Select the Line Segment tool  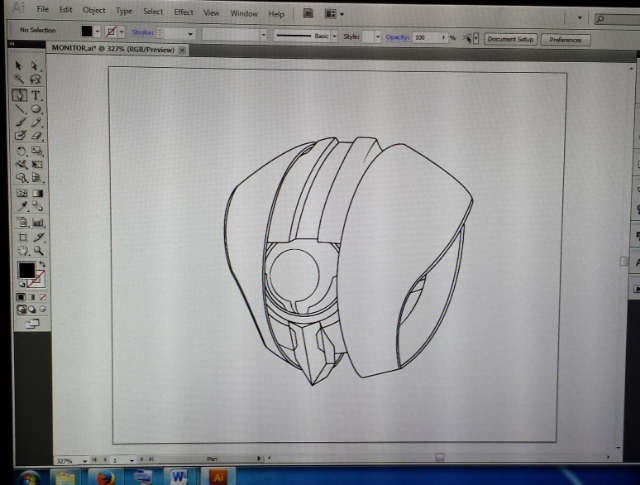coord(20,109)
